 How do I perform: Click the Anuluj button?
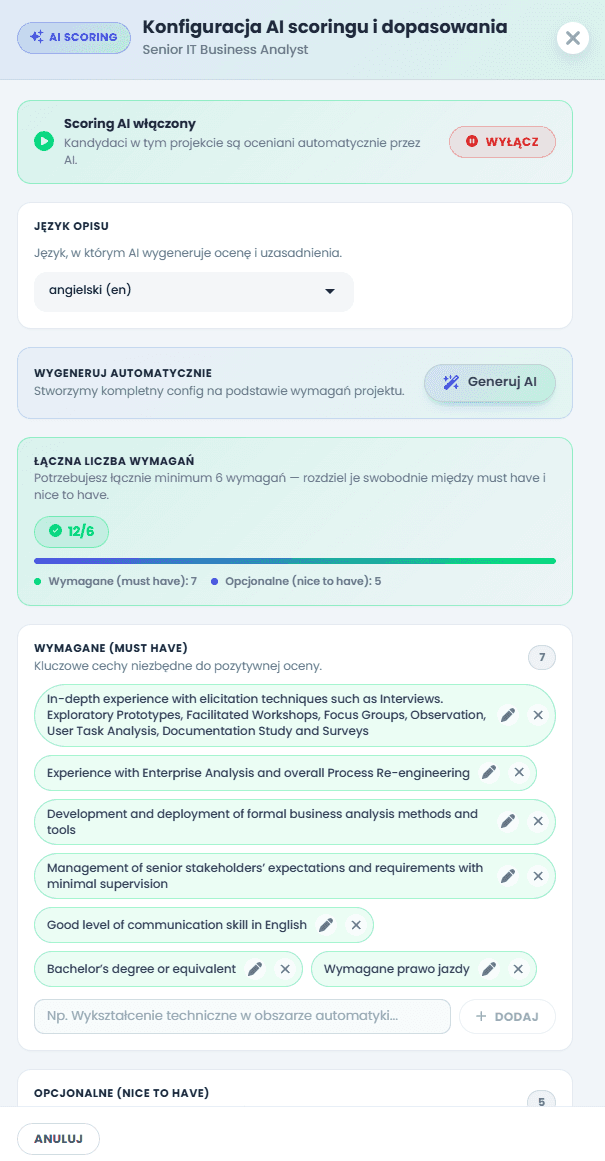(x=59, y=1139)
